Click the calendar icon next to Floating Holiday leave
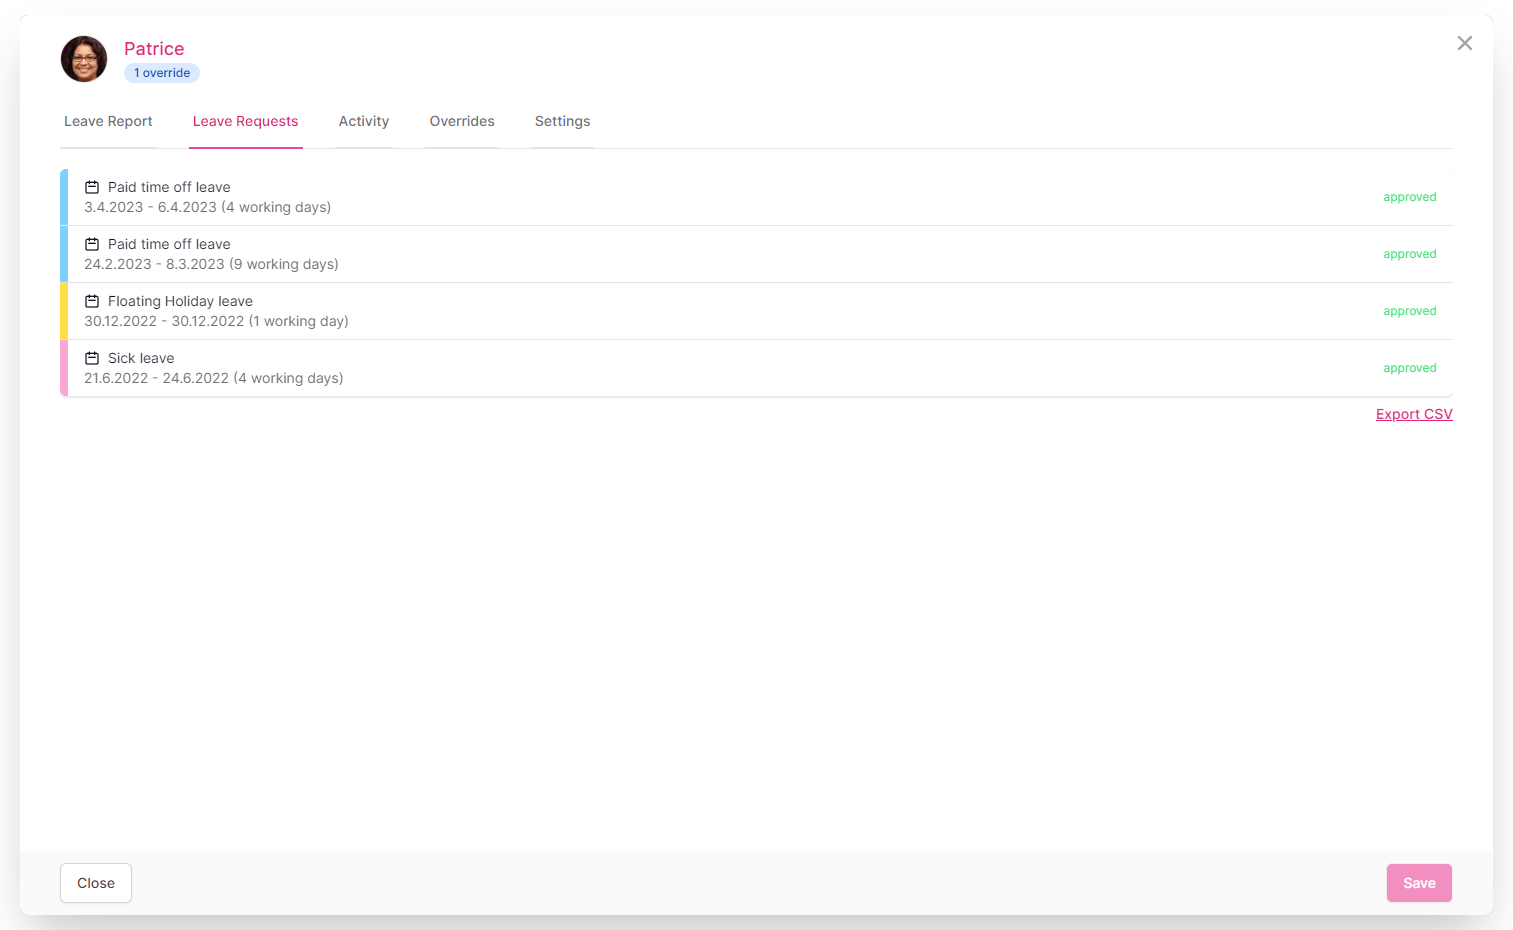1513x930 pixels. pyautogui.click(x=92, y=301)
